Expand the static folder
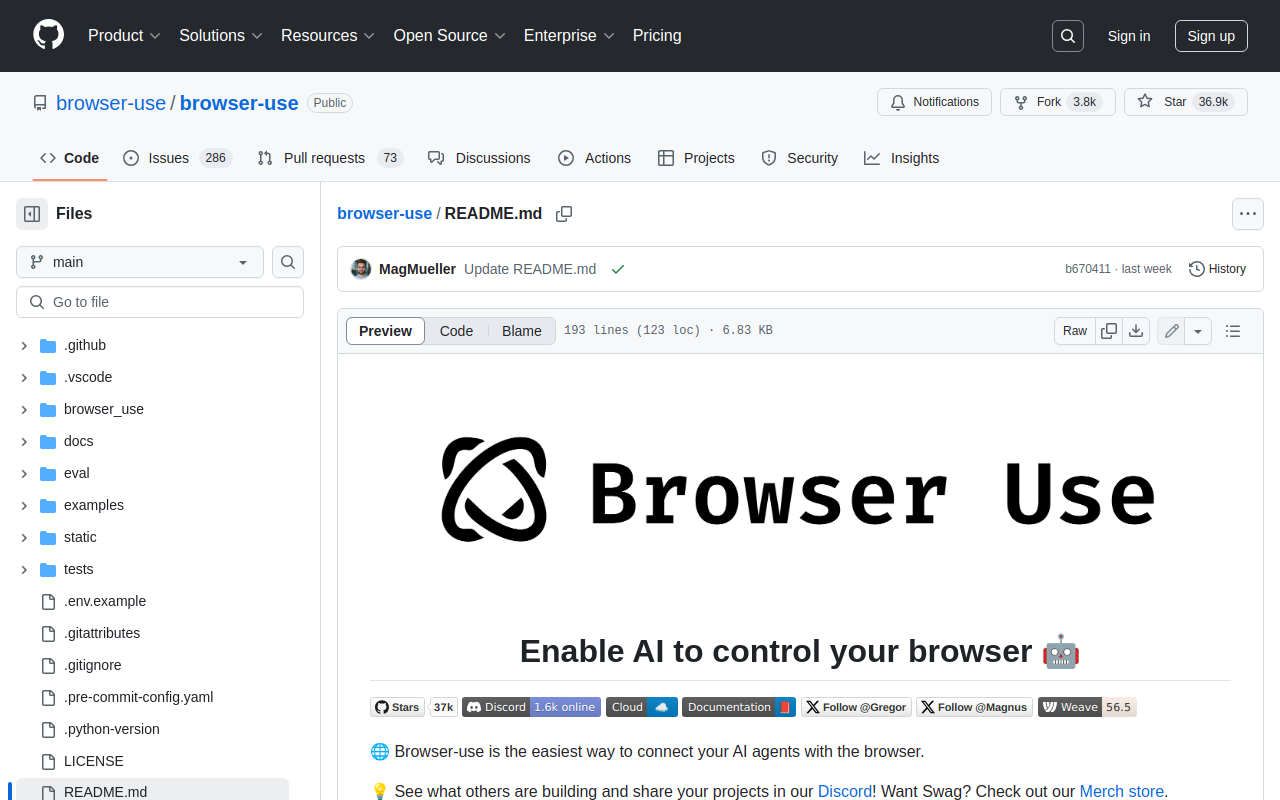 click(x=24, y=538)
